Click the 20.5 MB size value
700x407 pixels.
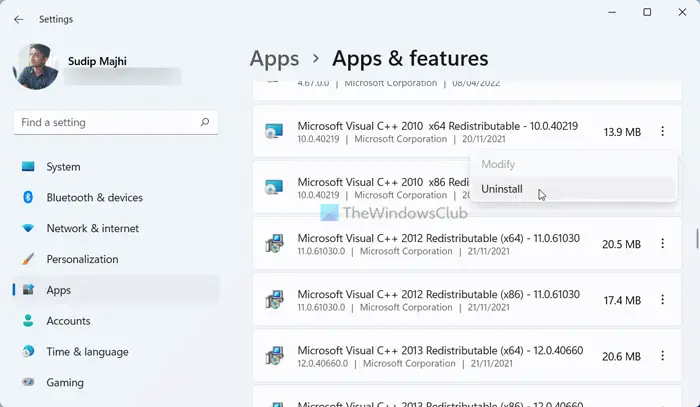click(x=621, y=244)
